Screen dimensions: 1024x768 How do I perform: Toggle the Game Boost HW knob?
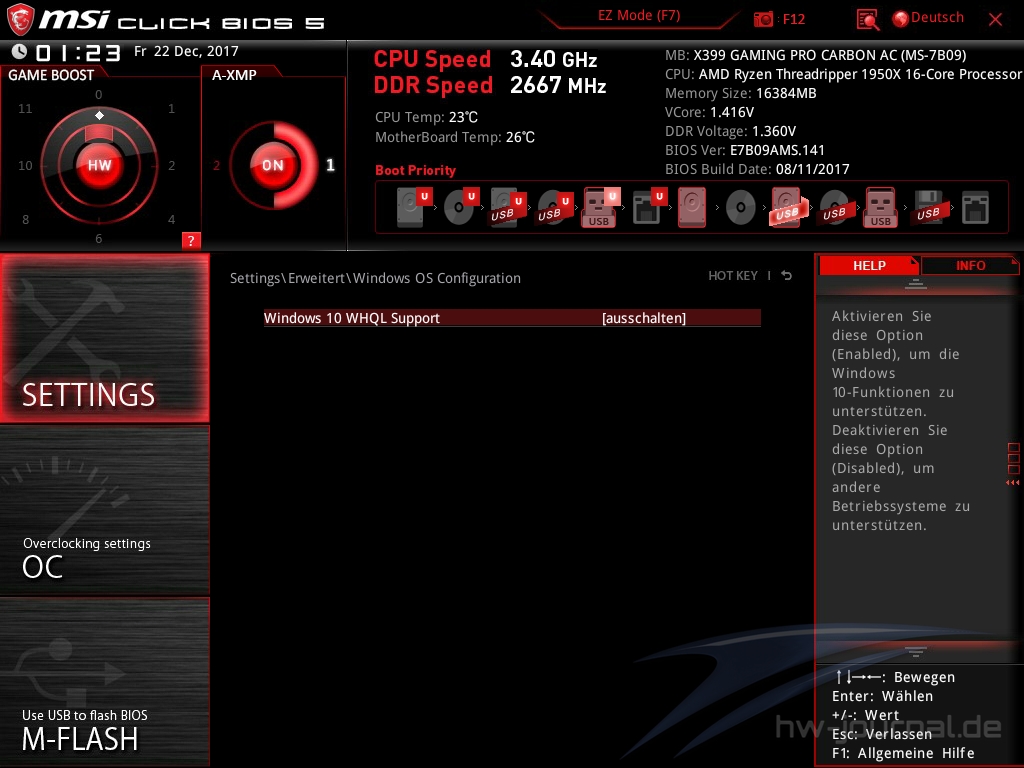[99, 165]
